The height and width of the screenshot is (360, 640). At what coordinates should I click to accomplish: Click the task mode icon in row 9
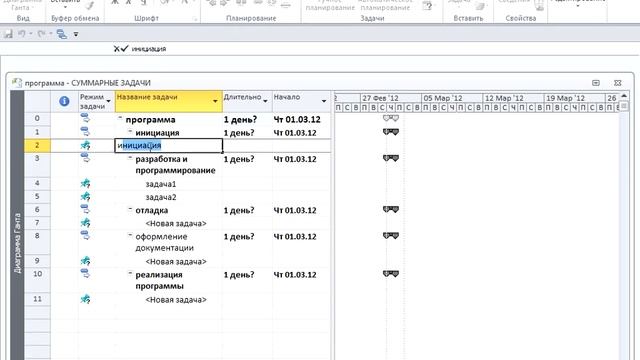pyautogui.click(x=85, y=260)
